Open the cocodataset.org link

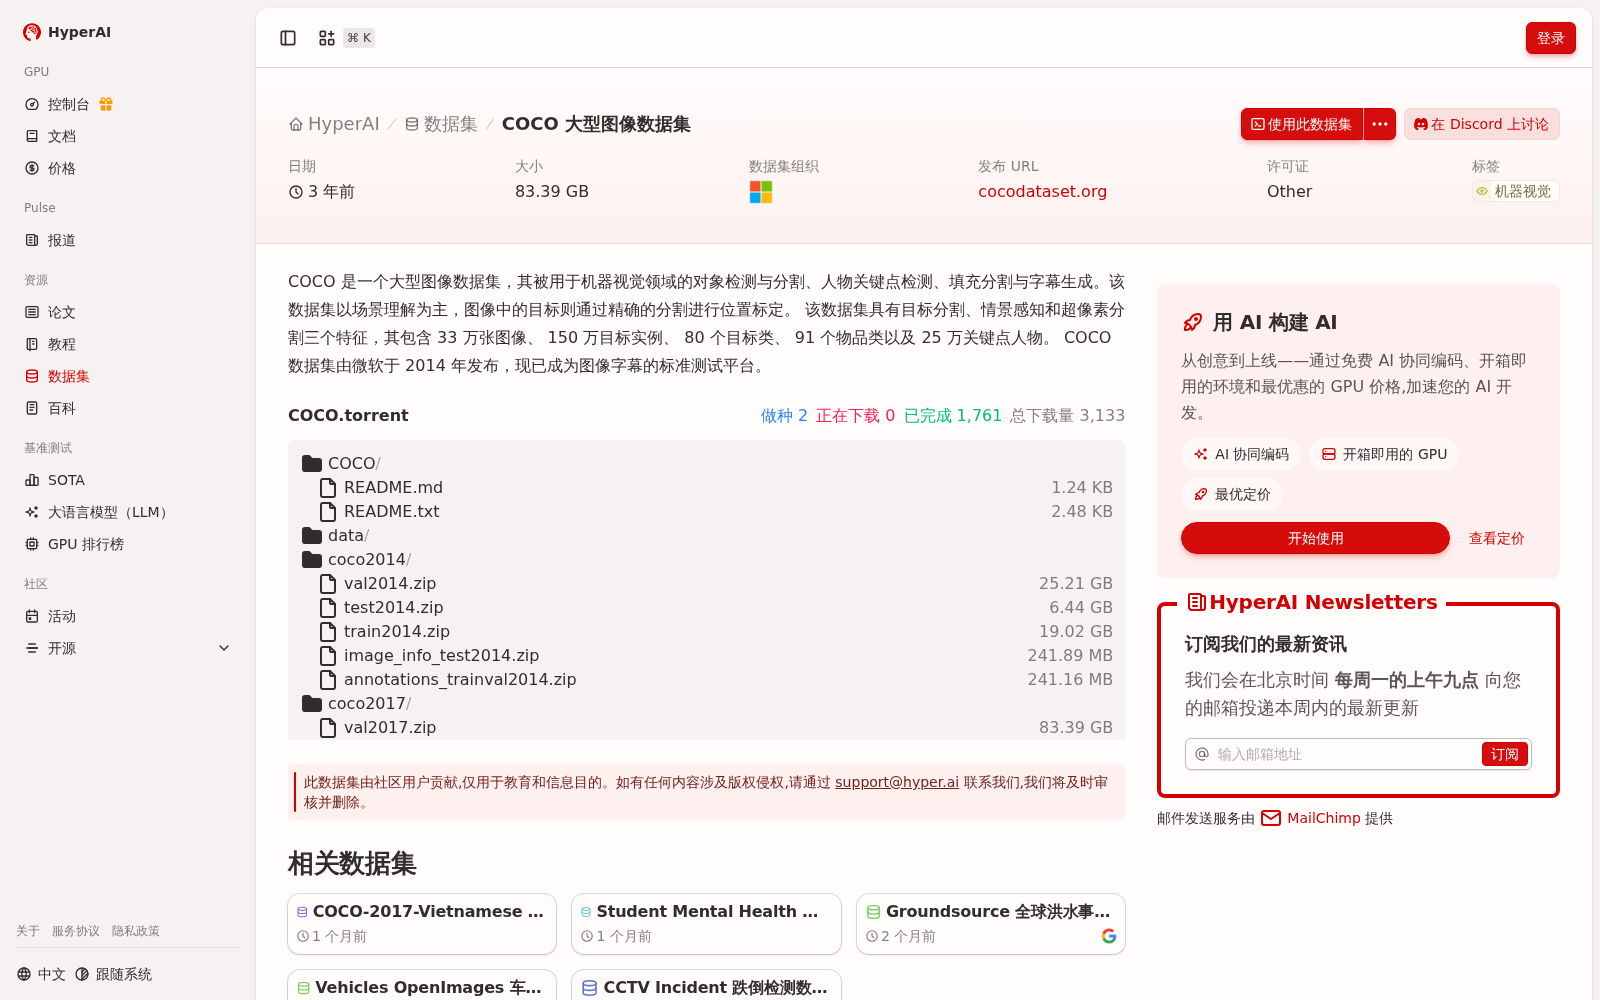(1042, 191)
